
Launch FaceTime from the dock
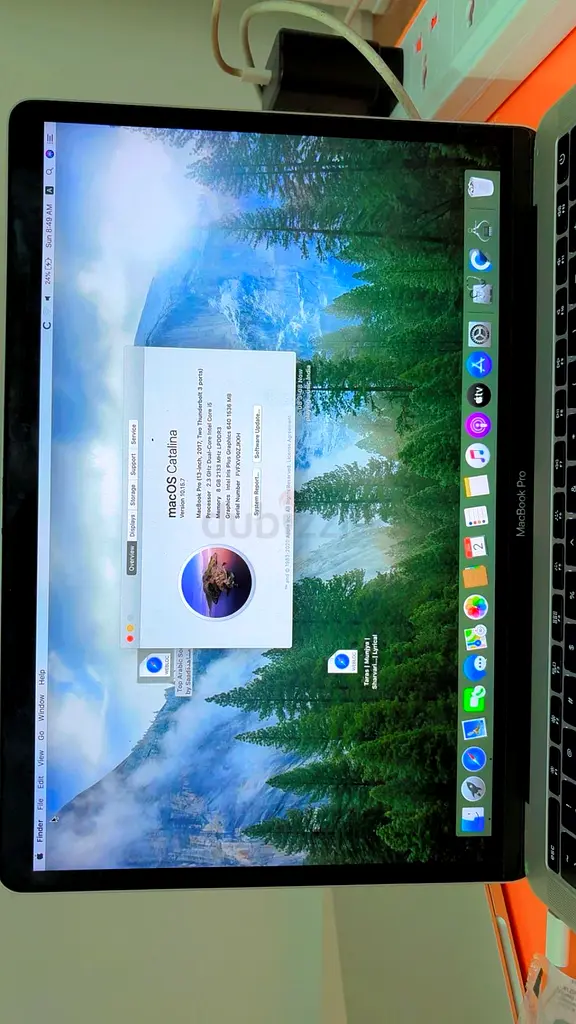coord(474,698)
